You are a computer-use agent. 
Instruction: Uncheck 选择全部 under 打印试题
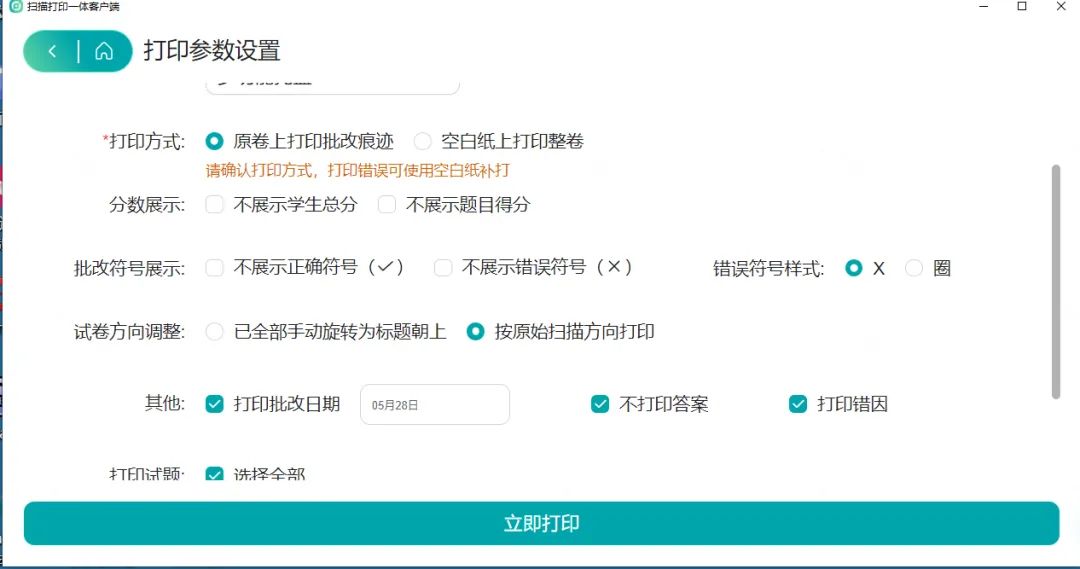click(x=214, y=474)
